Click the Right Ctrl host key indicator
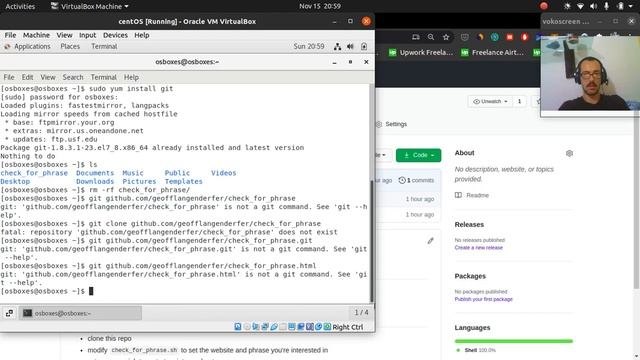The height and width of the screenshot is (360, 640). point(347,327)
